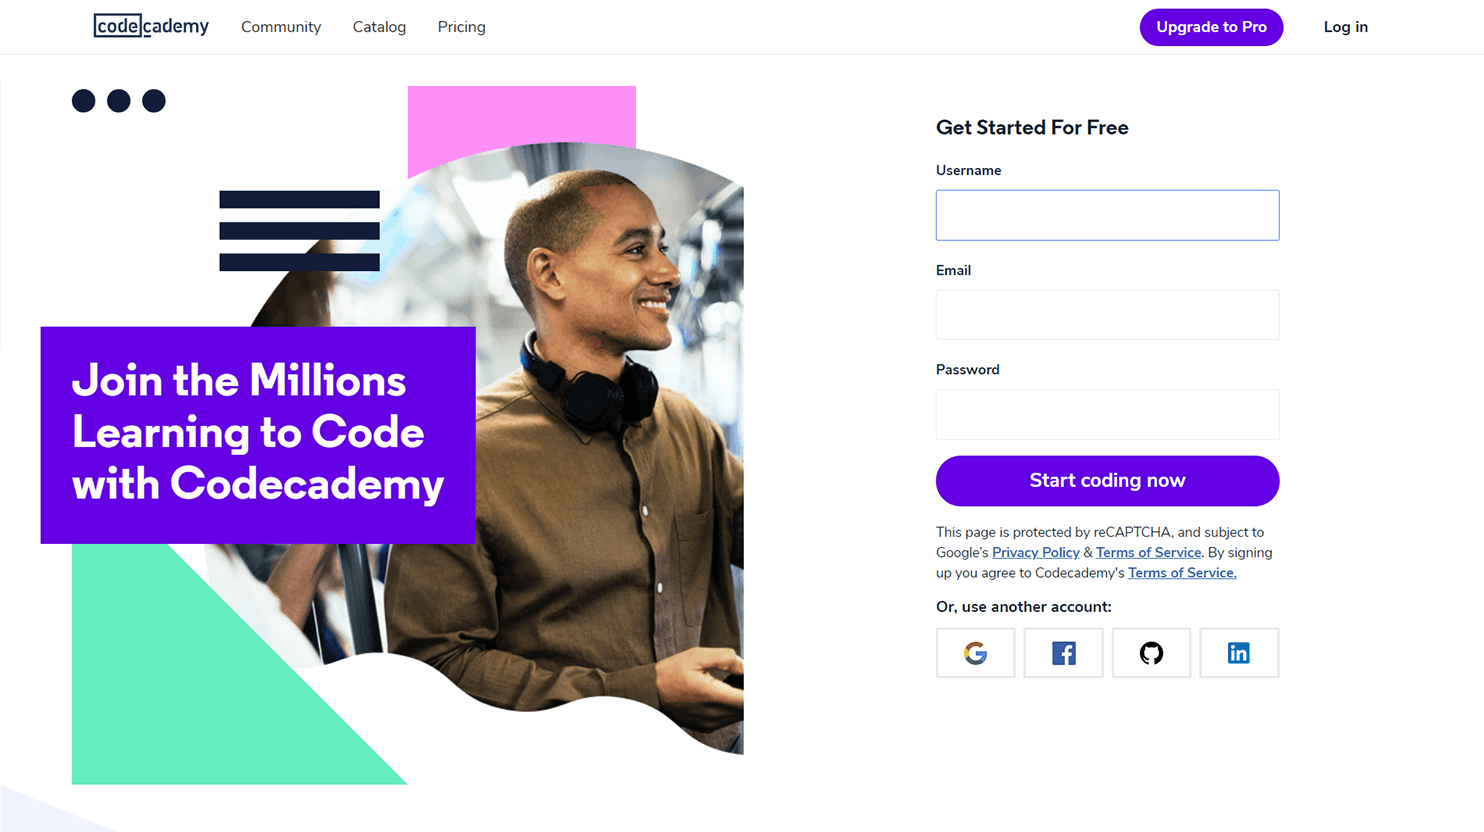Open Terms of Service link beside Privacy Policy
The height and width of the screenshot is (832, 1484).
1148,552
